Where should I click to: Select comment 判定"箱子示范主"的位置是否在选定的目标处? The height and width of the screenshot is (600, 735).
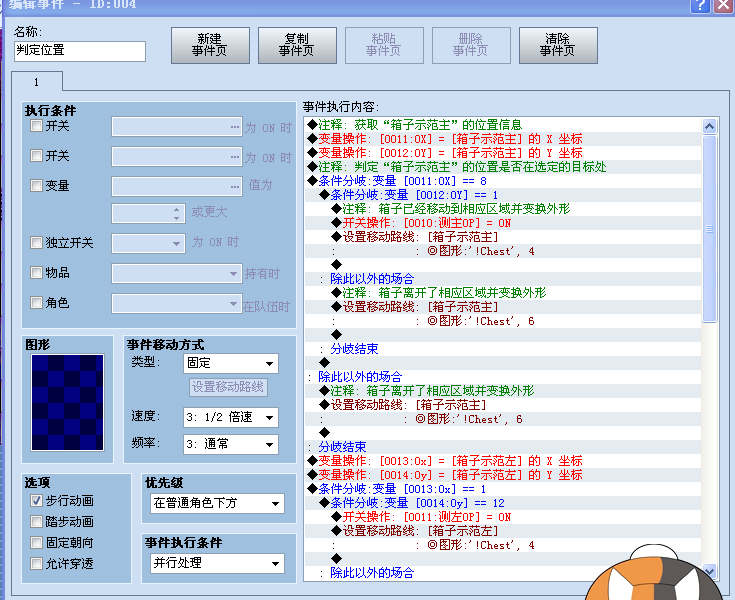point(503,167)
